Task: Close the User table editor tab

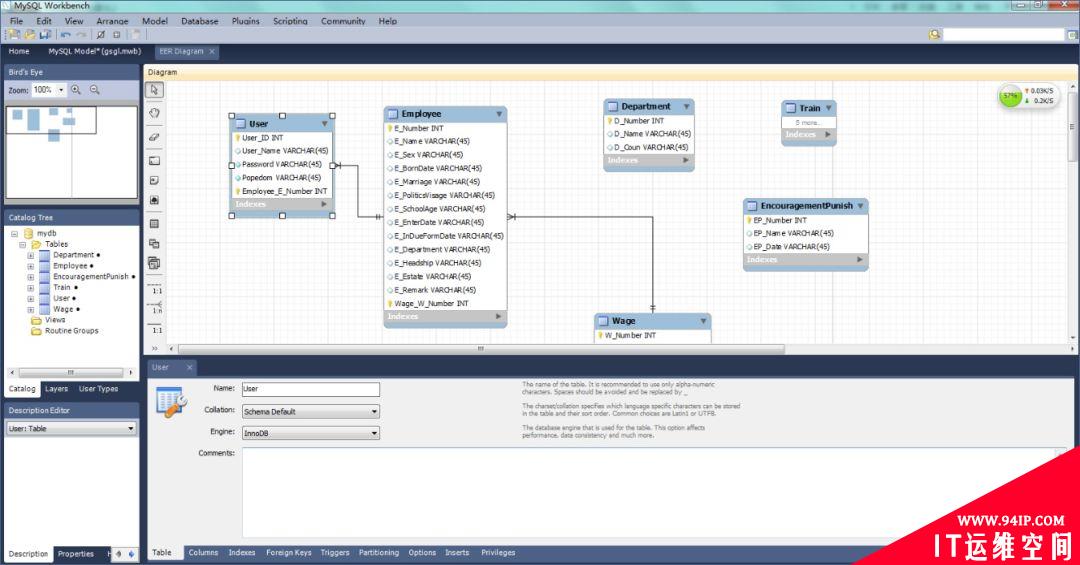Action: pyautogui.click(x=189, y=367)
